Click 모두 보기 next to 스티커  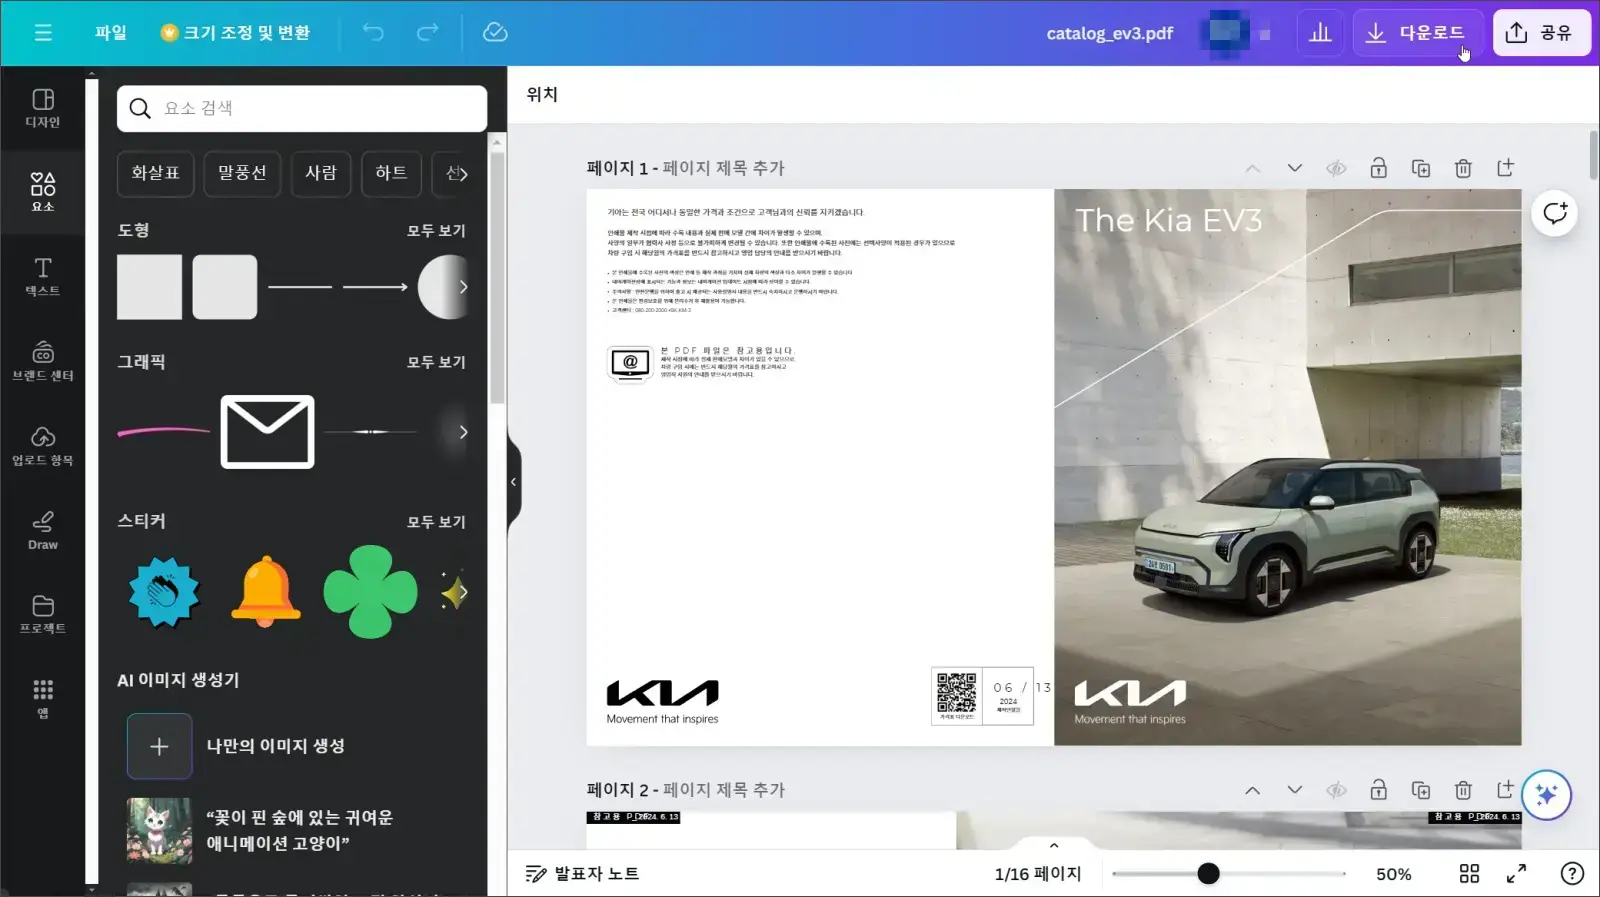tap(436, 522)
